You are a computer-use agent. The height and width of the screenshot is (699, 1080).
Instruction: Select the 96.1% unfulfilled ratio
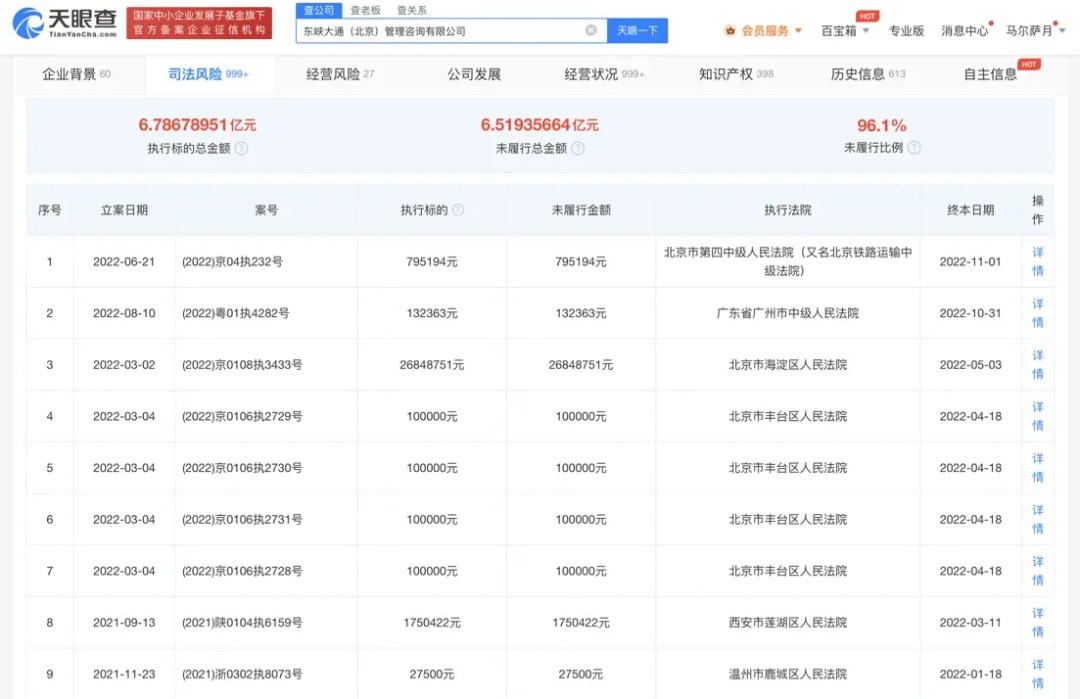coord(882,125)
